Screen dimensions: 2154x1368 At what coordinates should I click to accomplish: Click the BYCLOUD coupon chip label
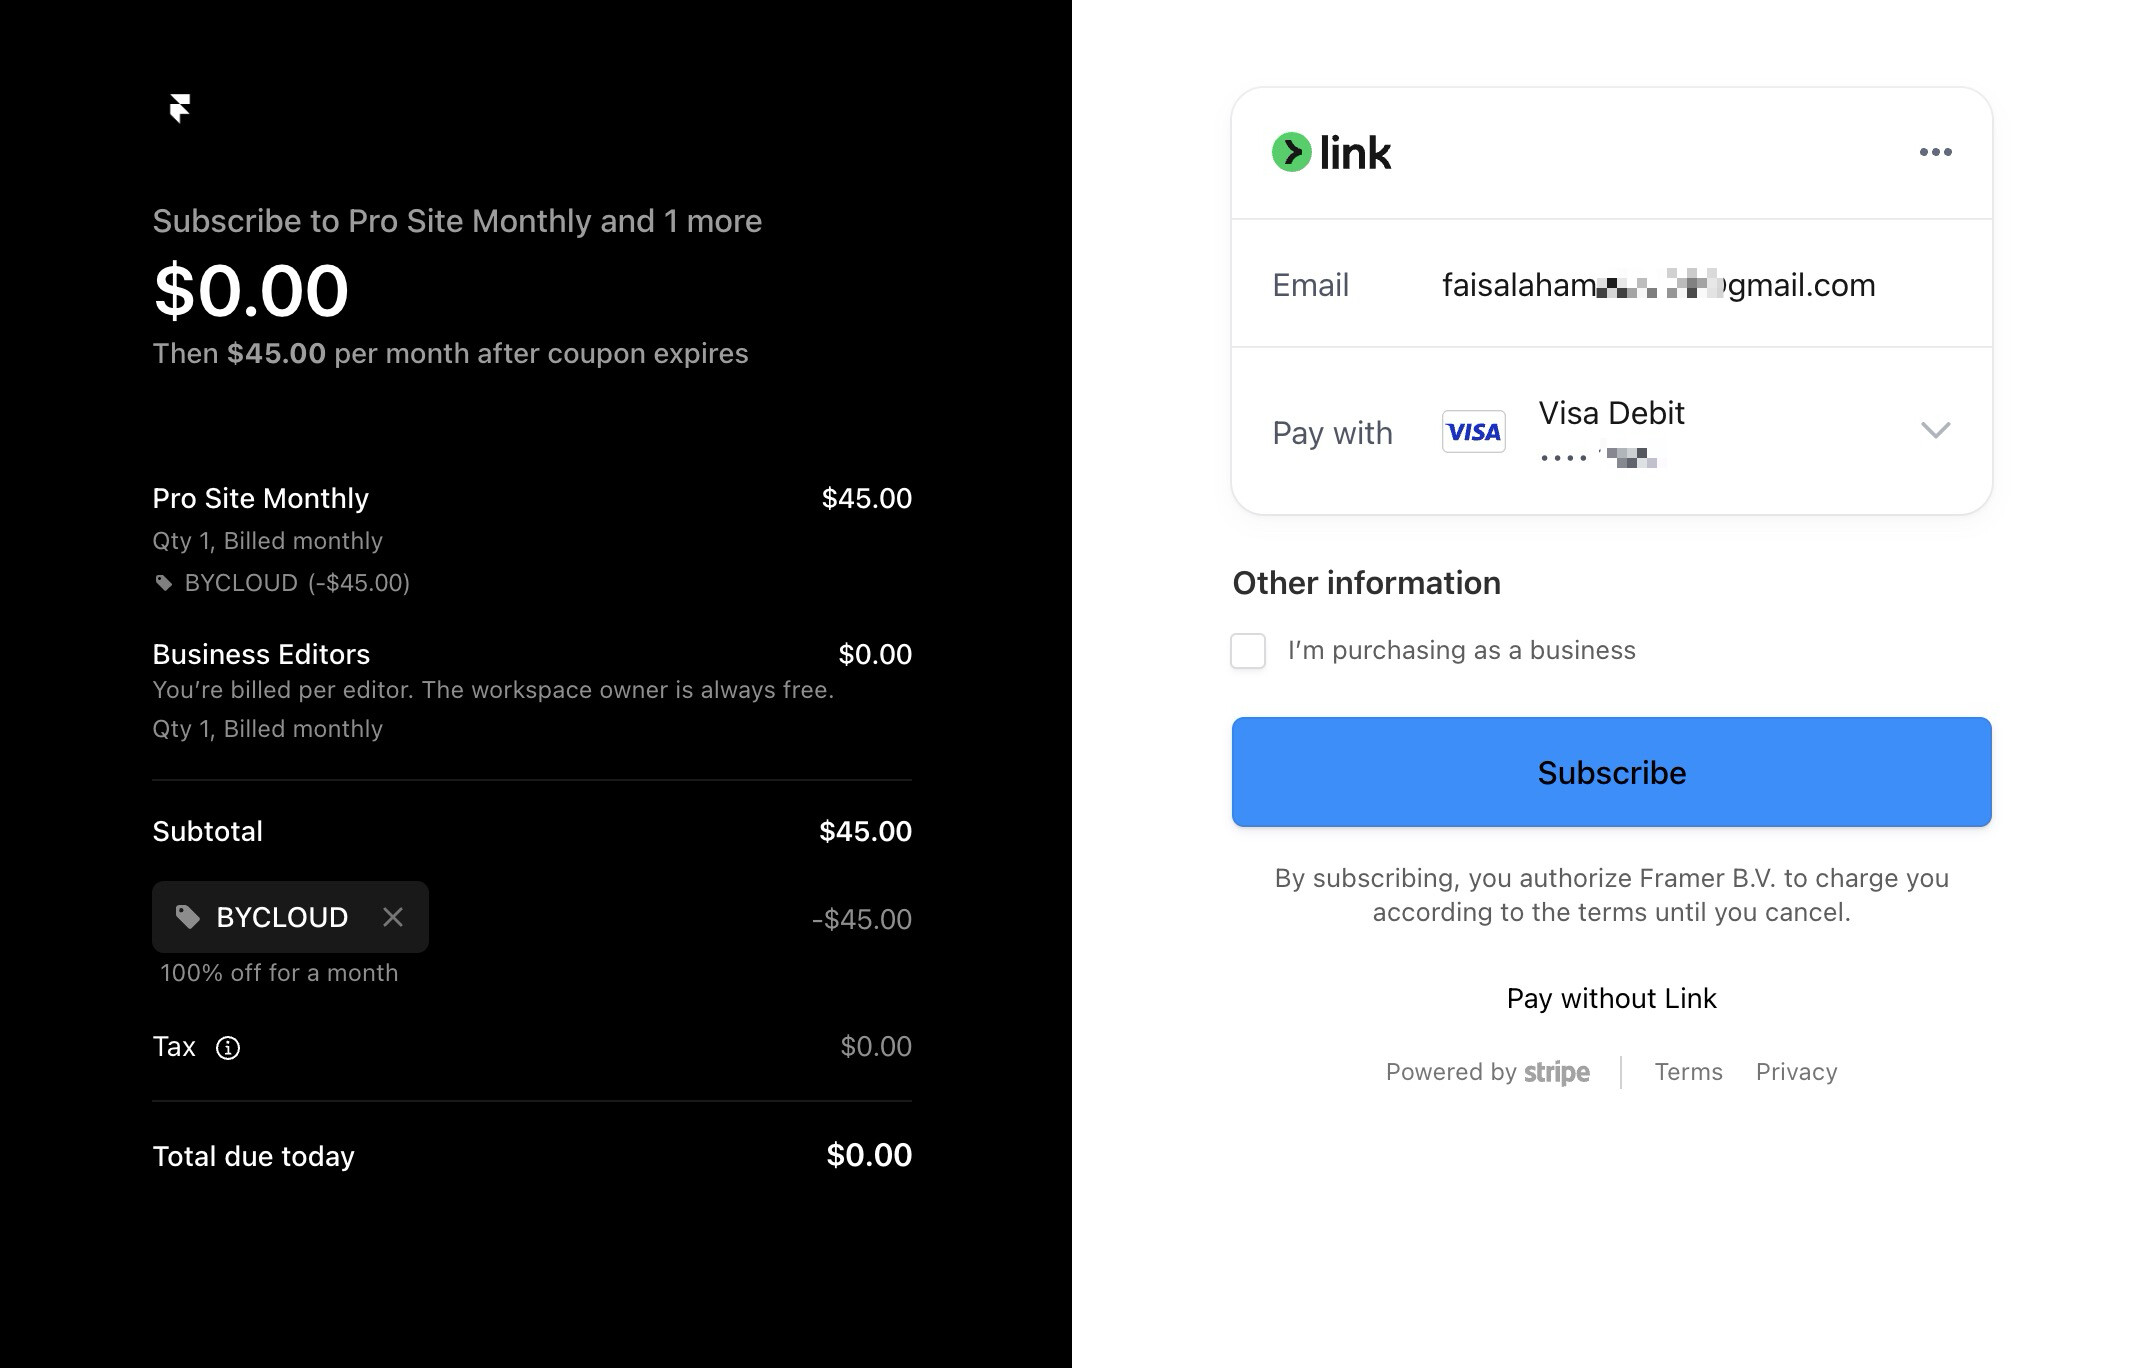(x=282, y=917)
